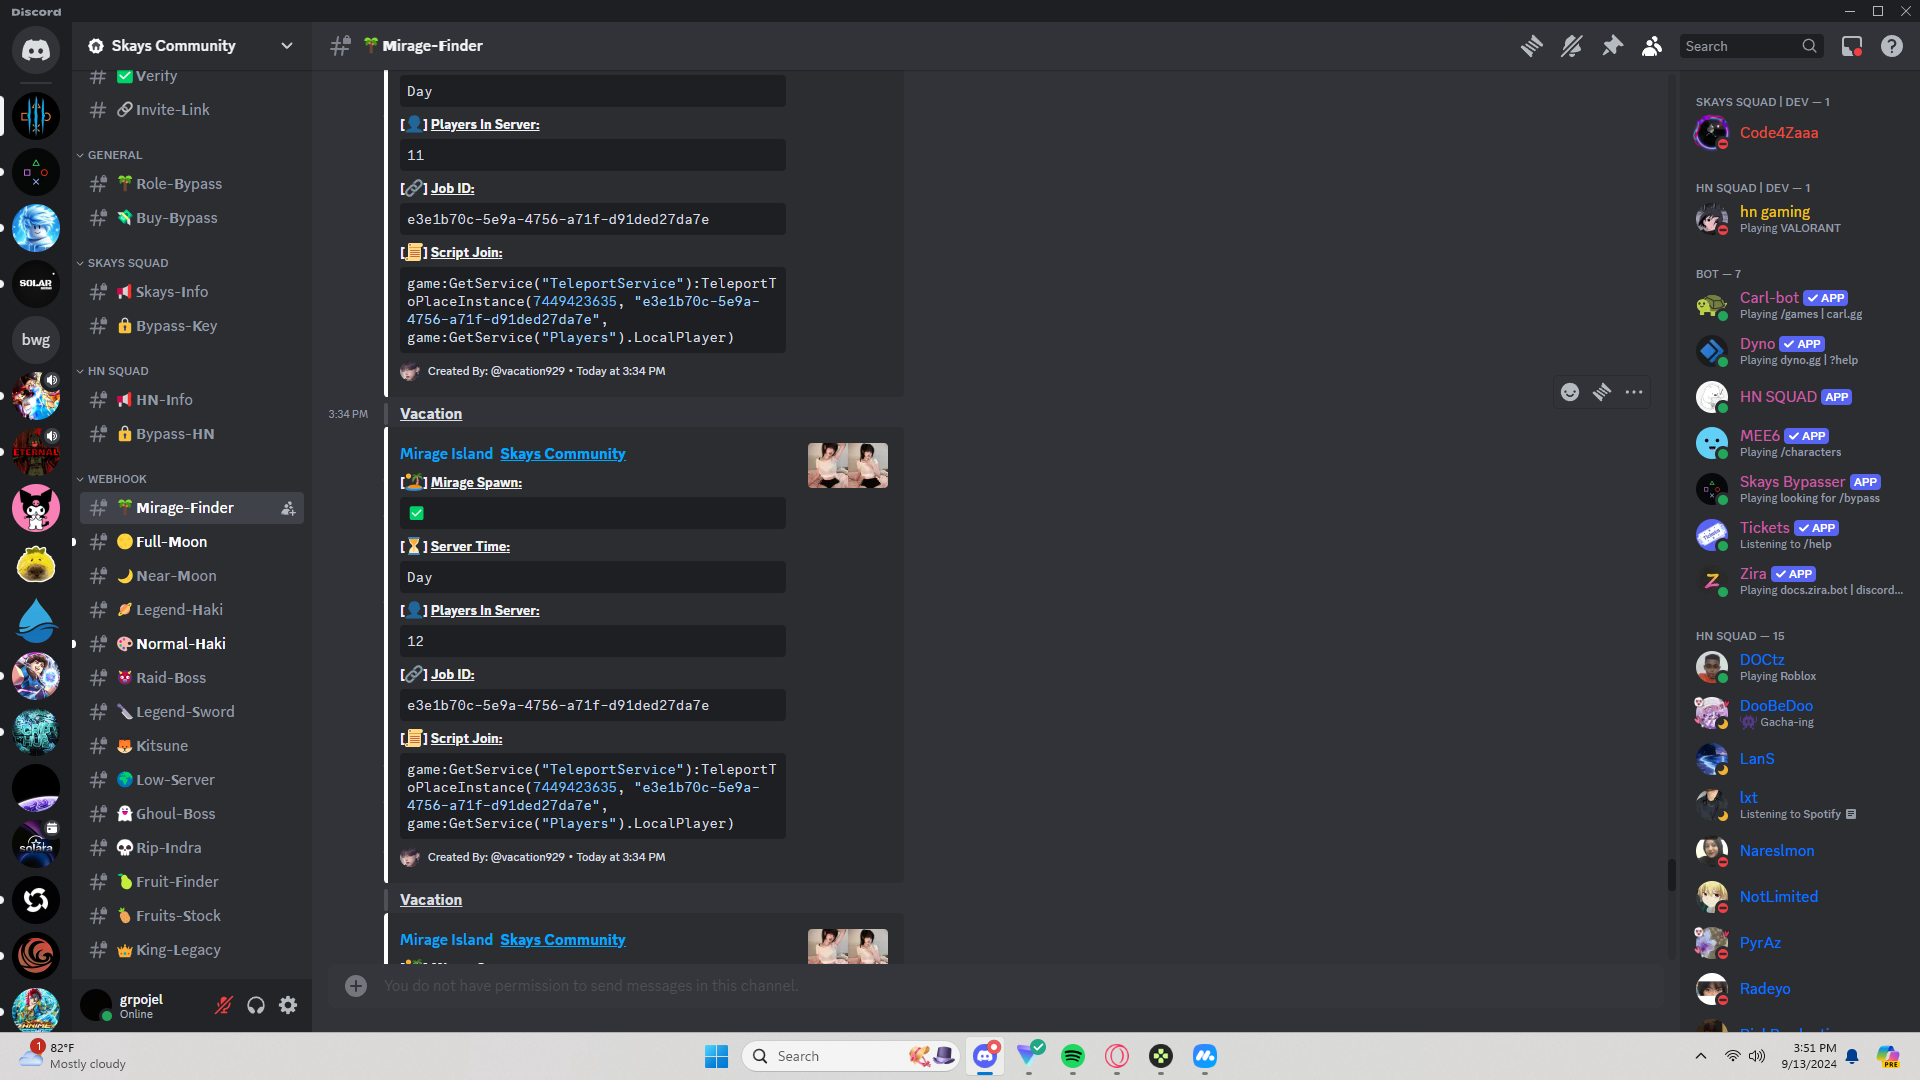
Task: Select the red swirl server icon
Action: tap(36, 956)
